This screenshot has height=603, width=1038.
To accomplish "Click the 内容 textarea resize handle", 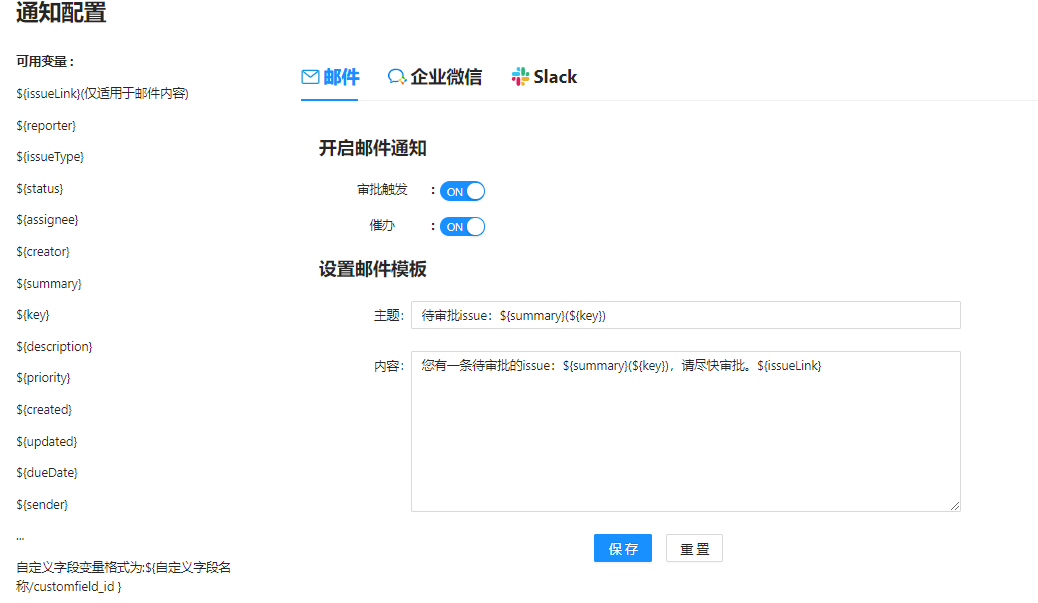I will [955, 506].
